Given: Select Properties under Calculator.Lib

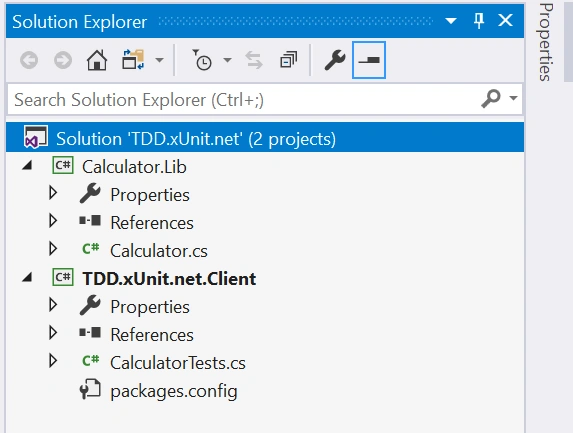Looking at the screenshot, I should [150, 195].
